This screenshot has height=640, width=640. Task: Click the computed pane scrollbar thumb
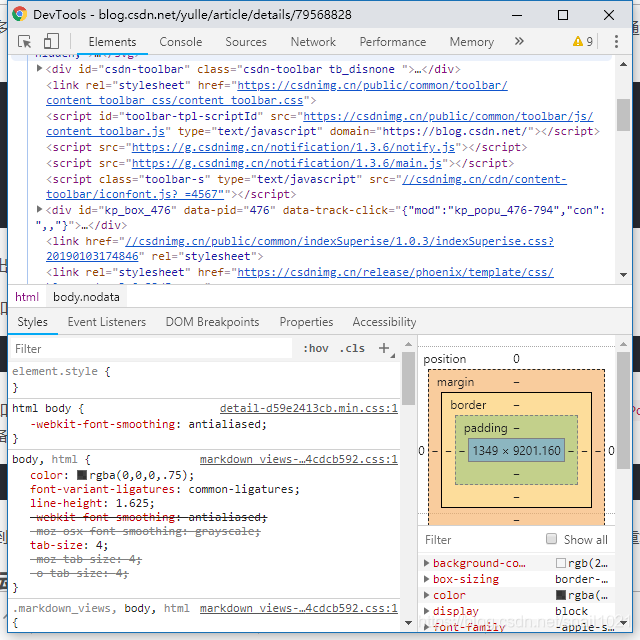tap(623, 410)
